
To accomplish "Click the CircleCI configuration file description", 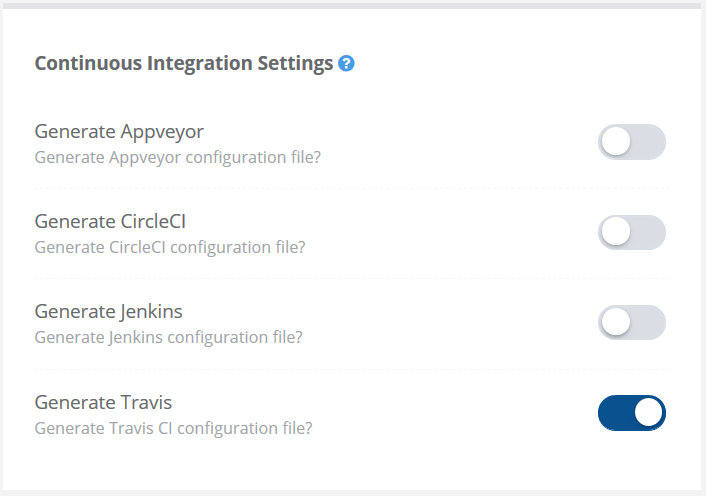I will 170,247.
